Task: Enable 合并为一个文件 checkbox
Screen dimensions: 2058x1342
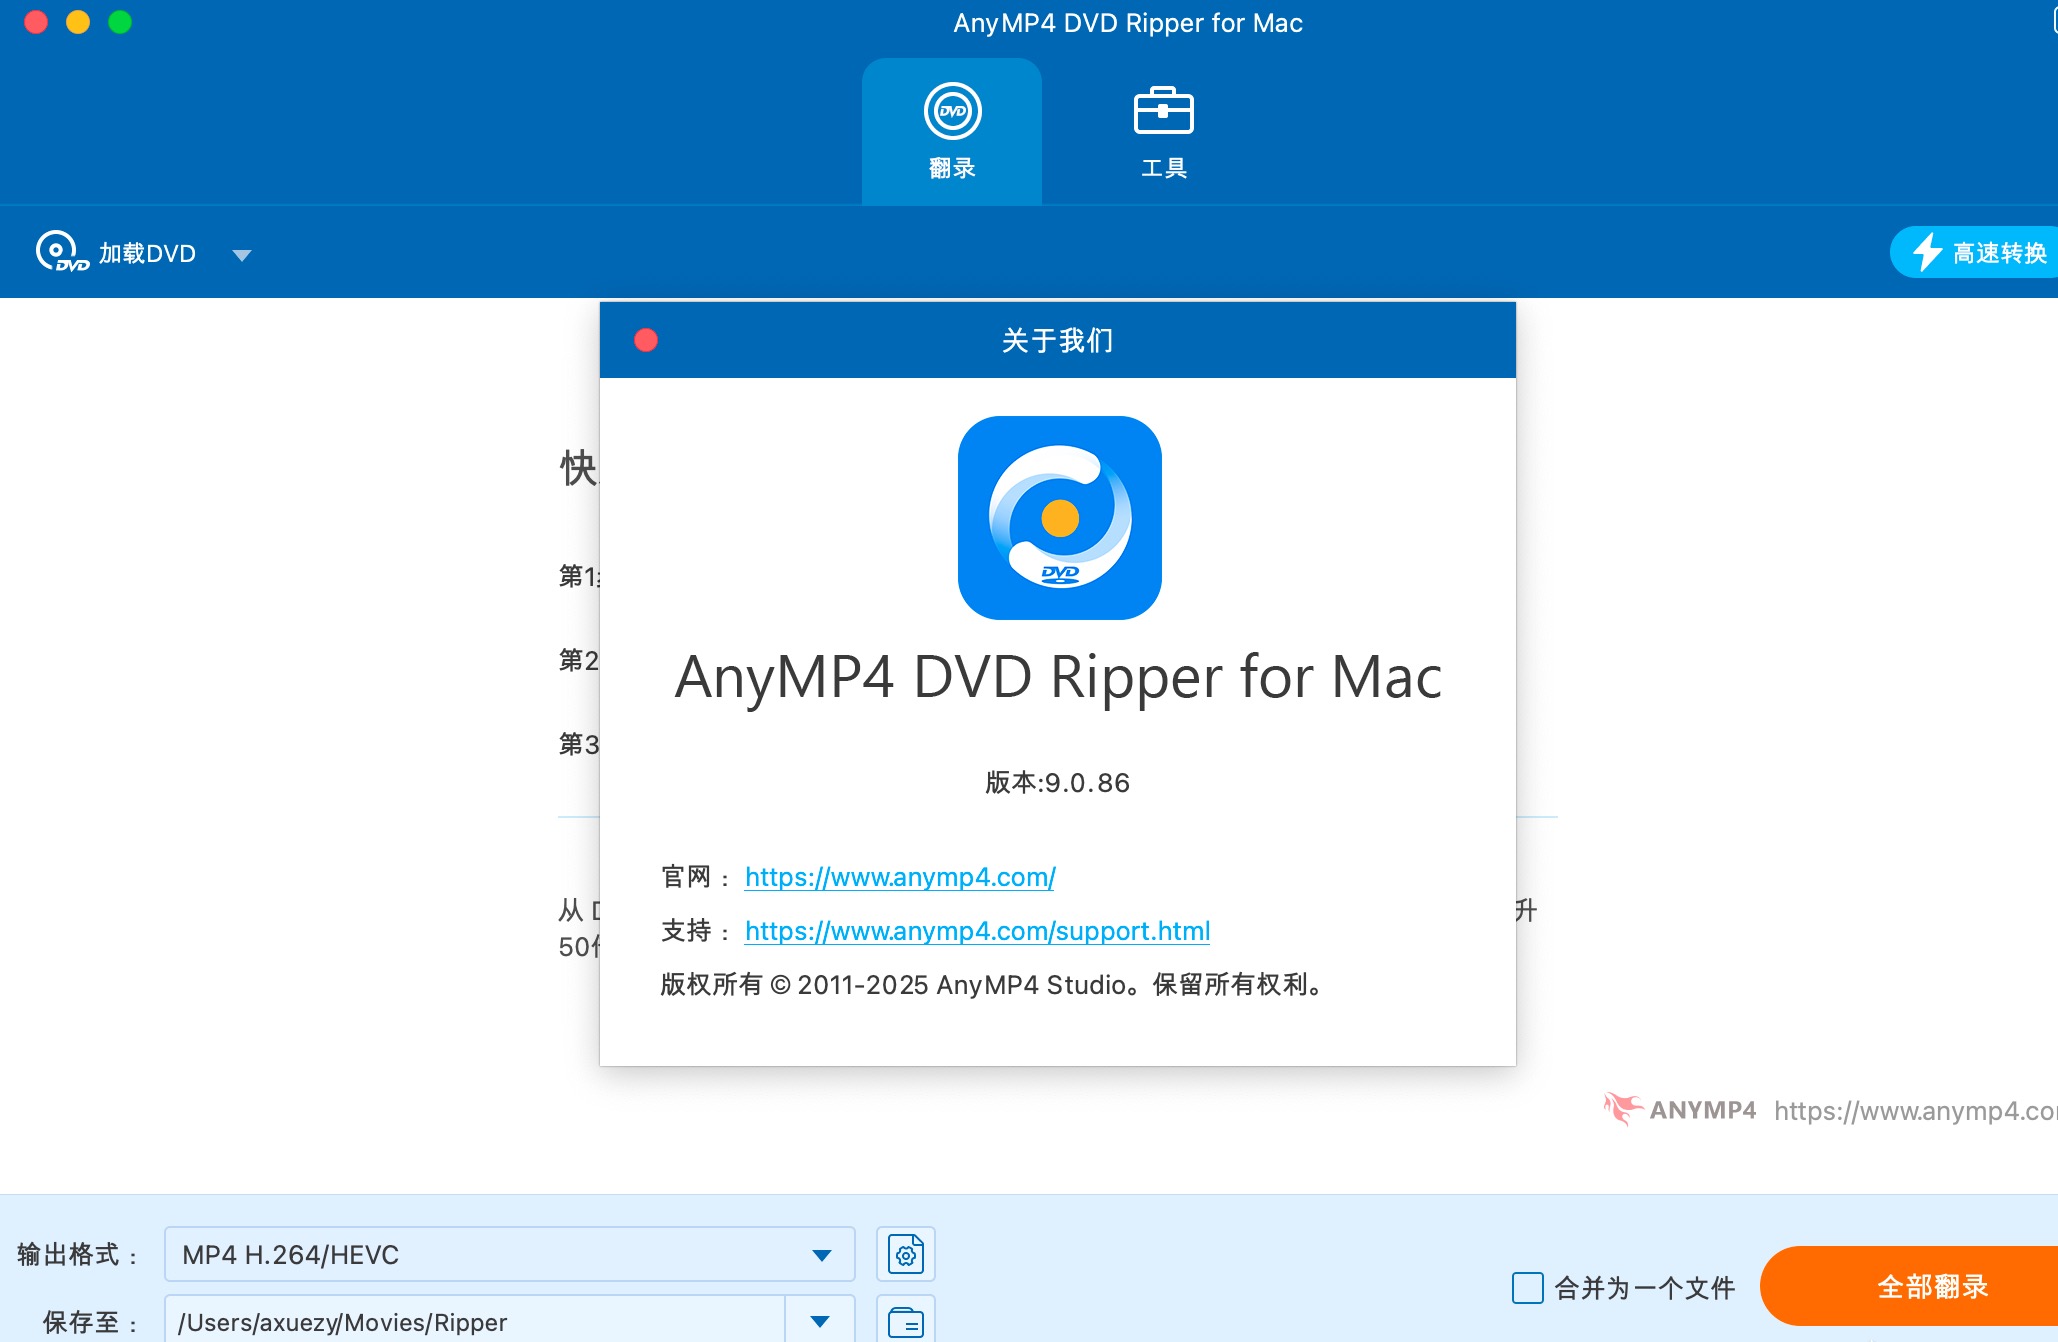Action: click(1528, 1287)
